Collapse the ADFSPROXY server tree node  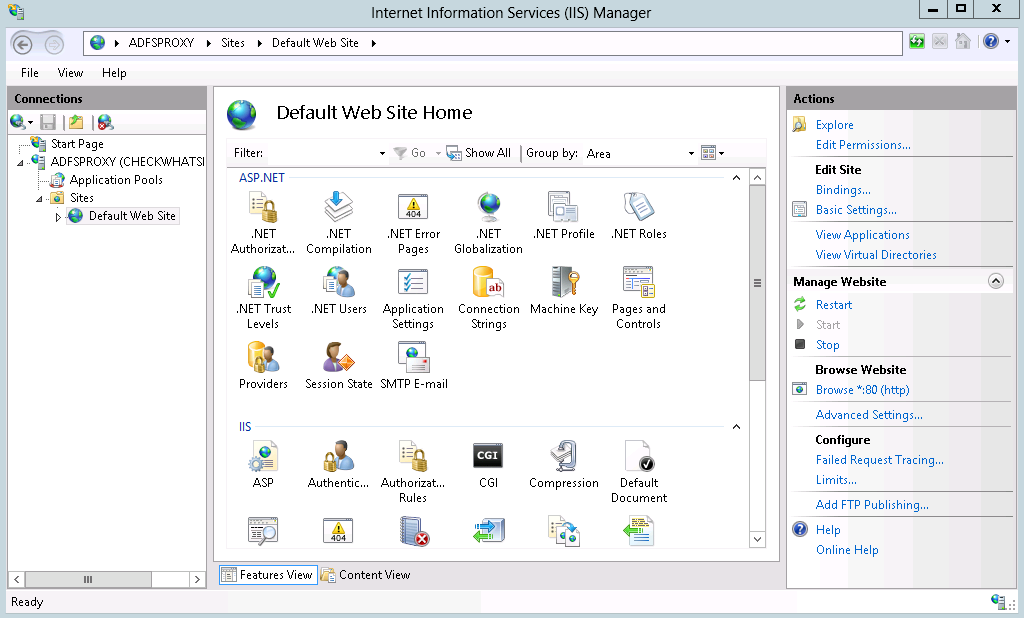(x=20, y=163)
